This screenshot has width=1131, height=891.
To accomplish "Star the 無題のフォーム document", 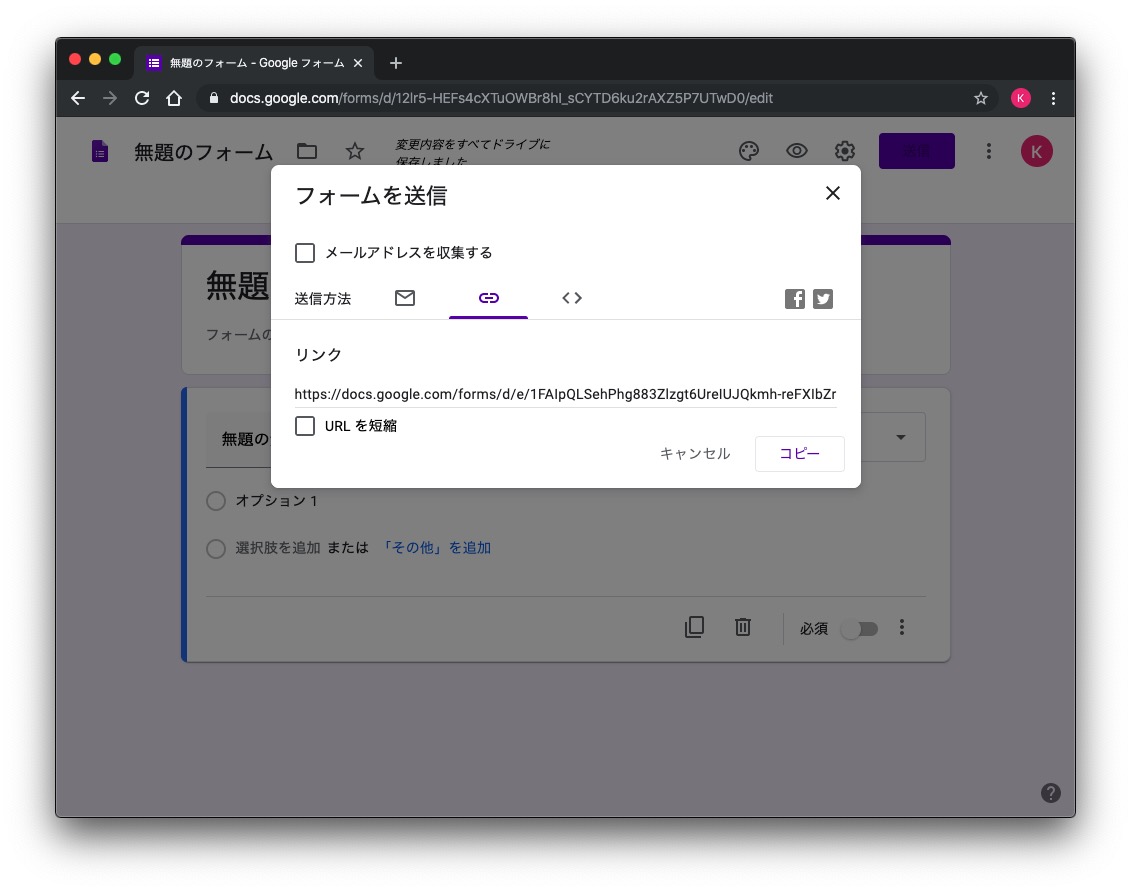I will point(355,151).
